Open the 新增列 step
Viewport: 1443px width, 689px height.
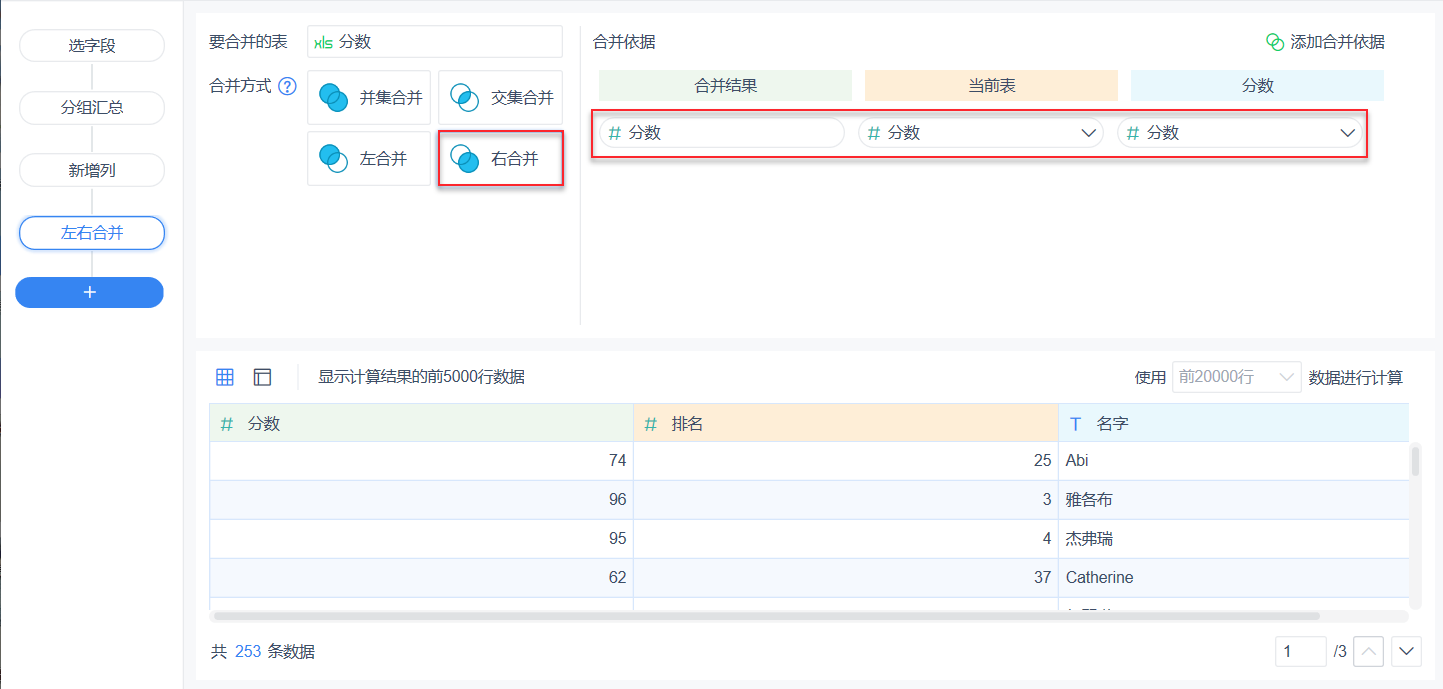point(92,171)
